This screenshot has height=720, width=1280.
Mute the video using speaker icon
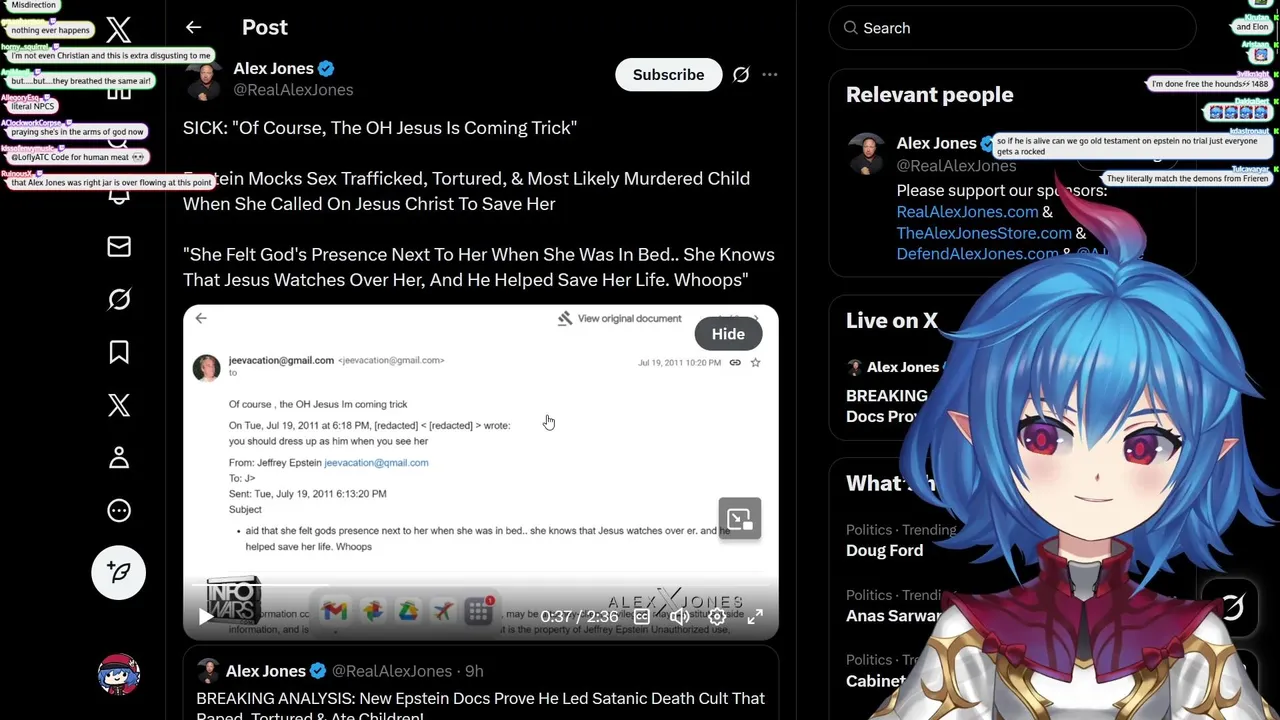click(x=680, y=617)
